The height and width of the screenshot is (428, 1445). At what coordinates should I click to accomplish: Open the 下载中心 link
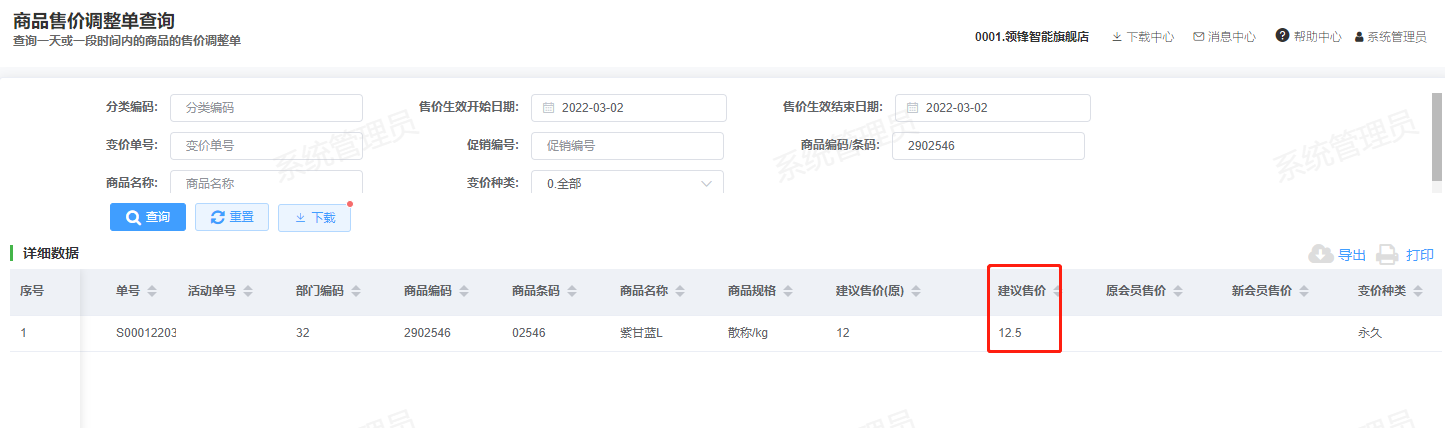click(1150, 37)
